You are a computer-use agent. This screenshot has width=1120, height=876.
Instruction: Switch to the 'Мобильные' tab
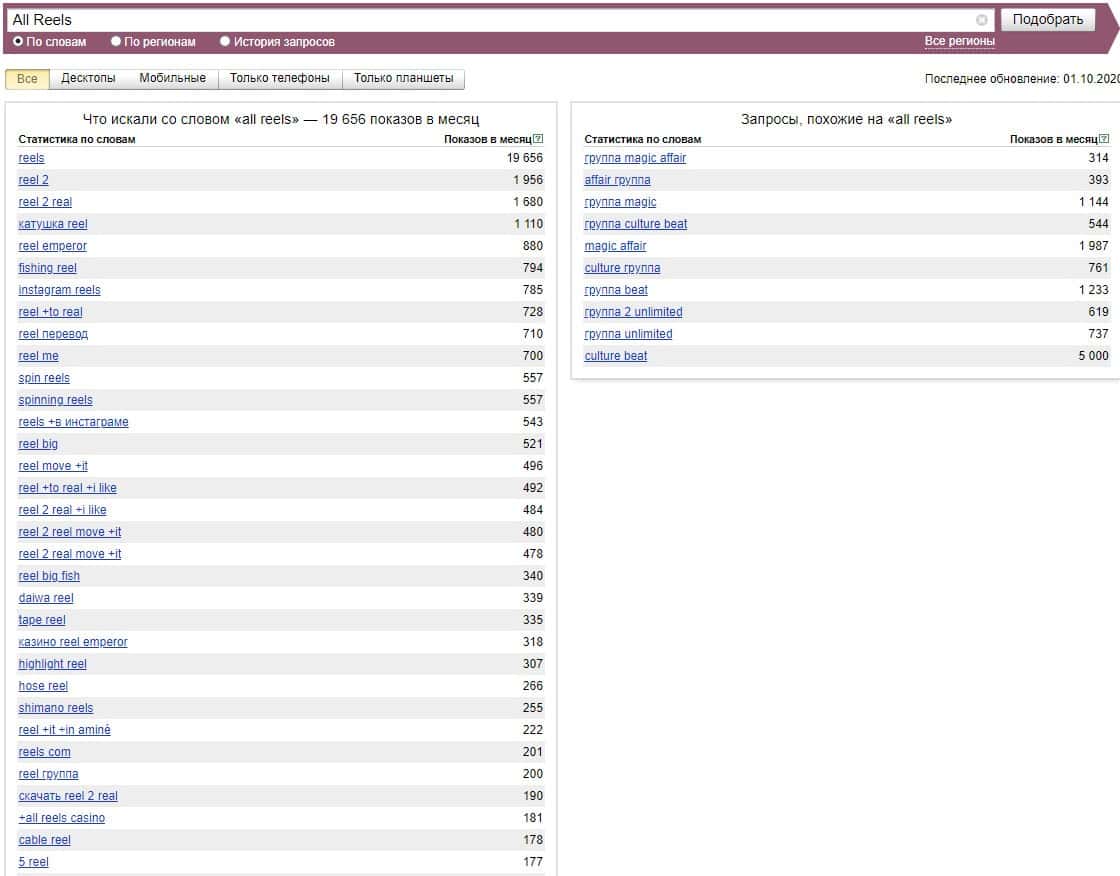172,78
